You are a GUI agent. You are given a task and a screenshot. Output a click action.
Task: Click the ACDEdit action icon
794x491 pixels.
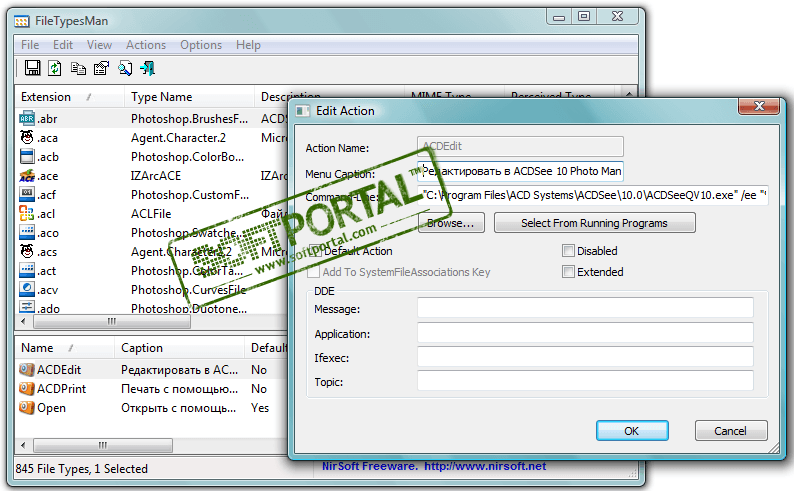[x=27, y=370]
